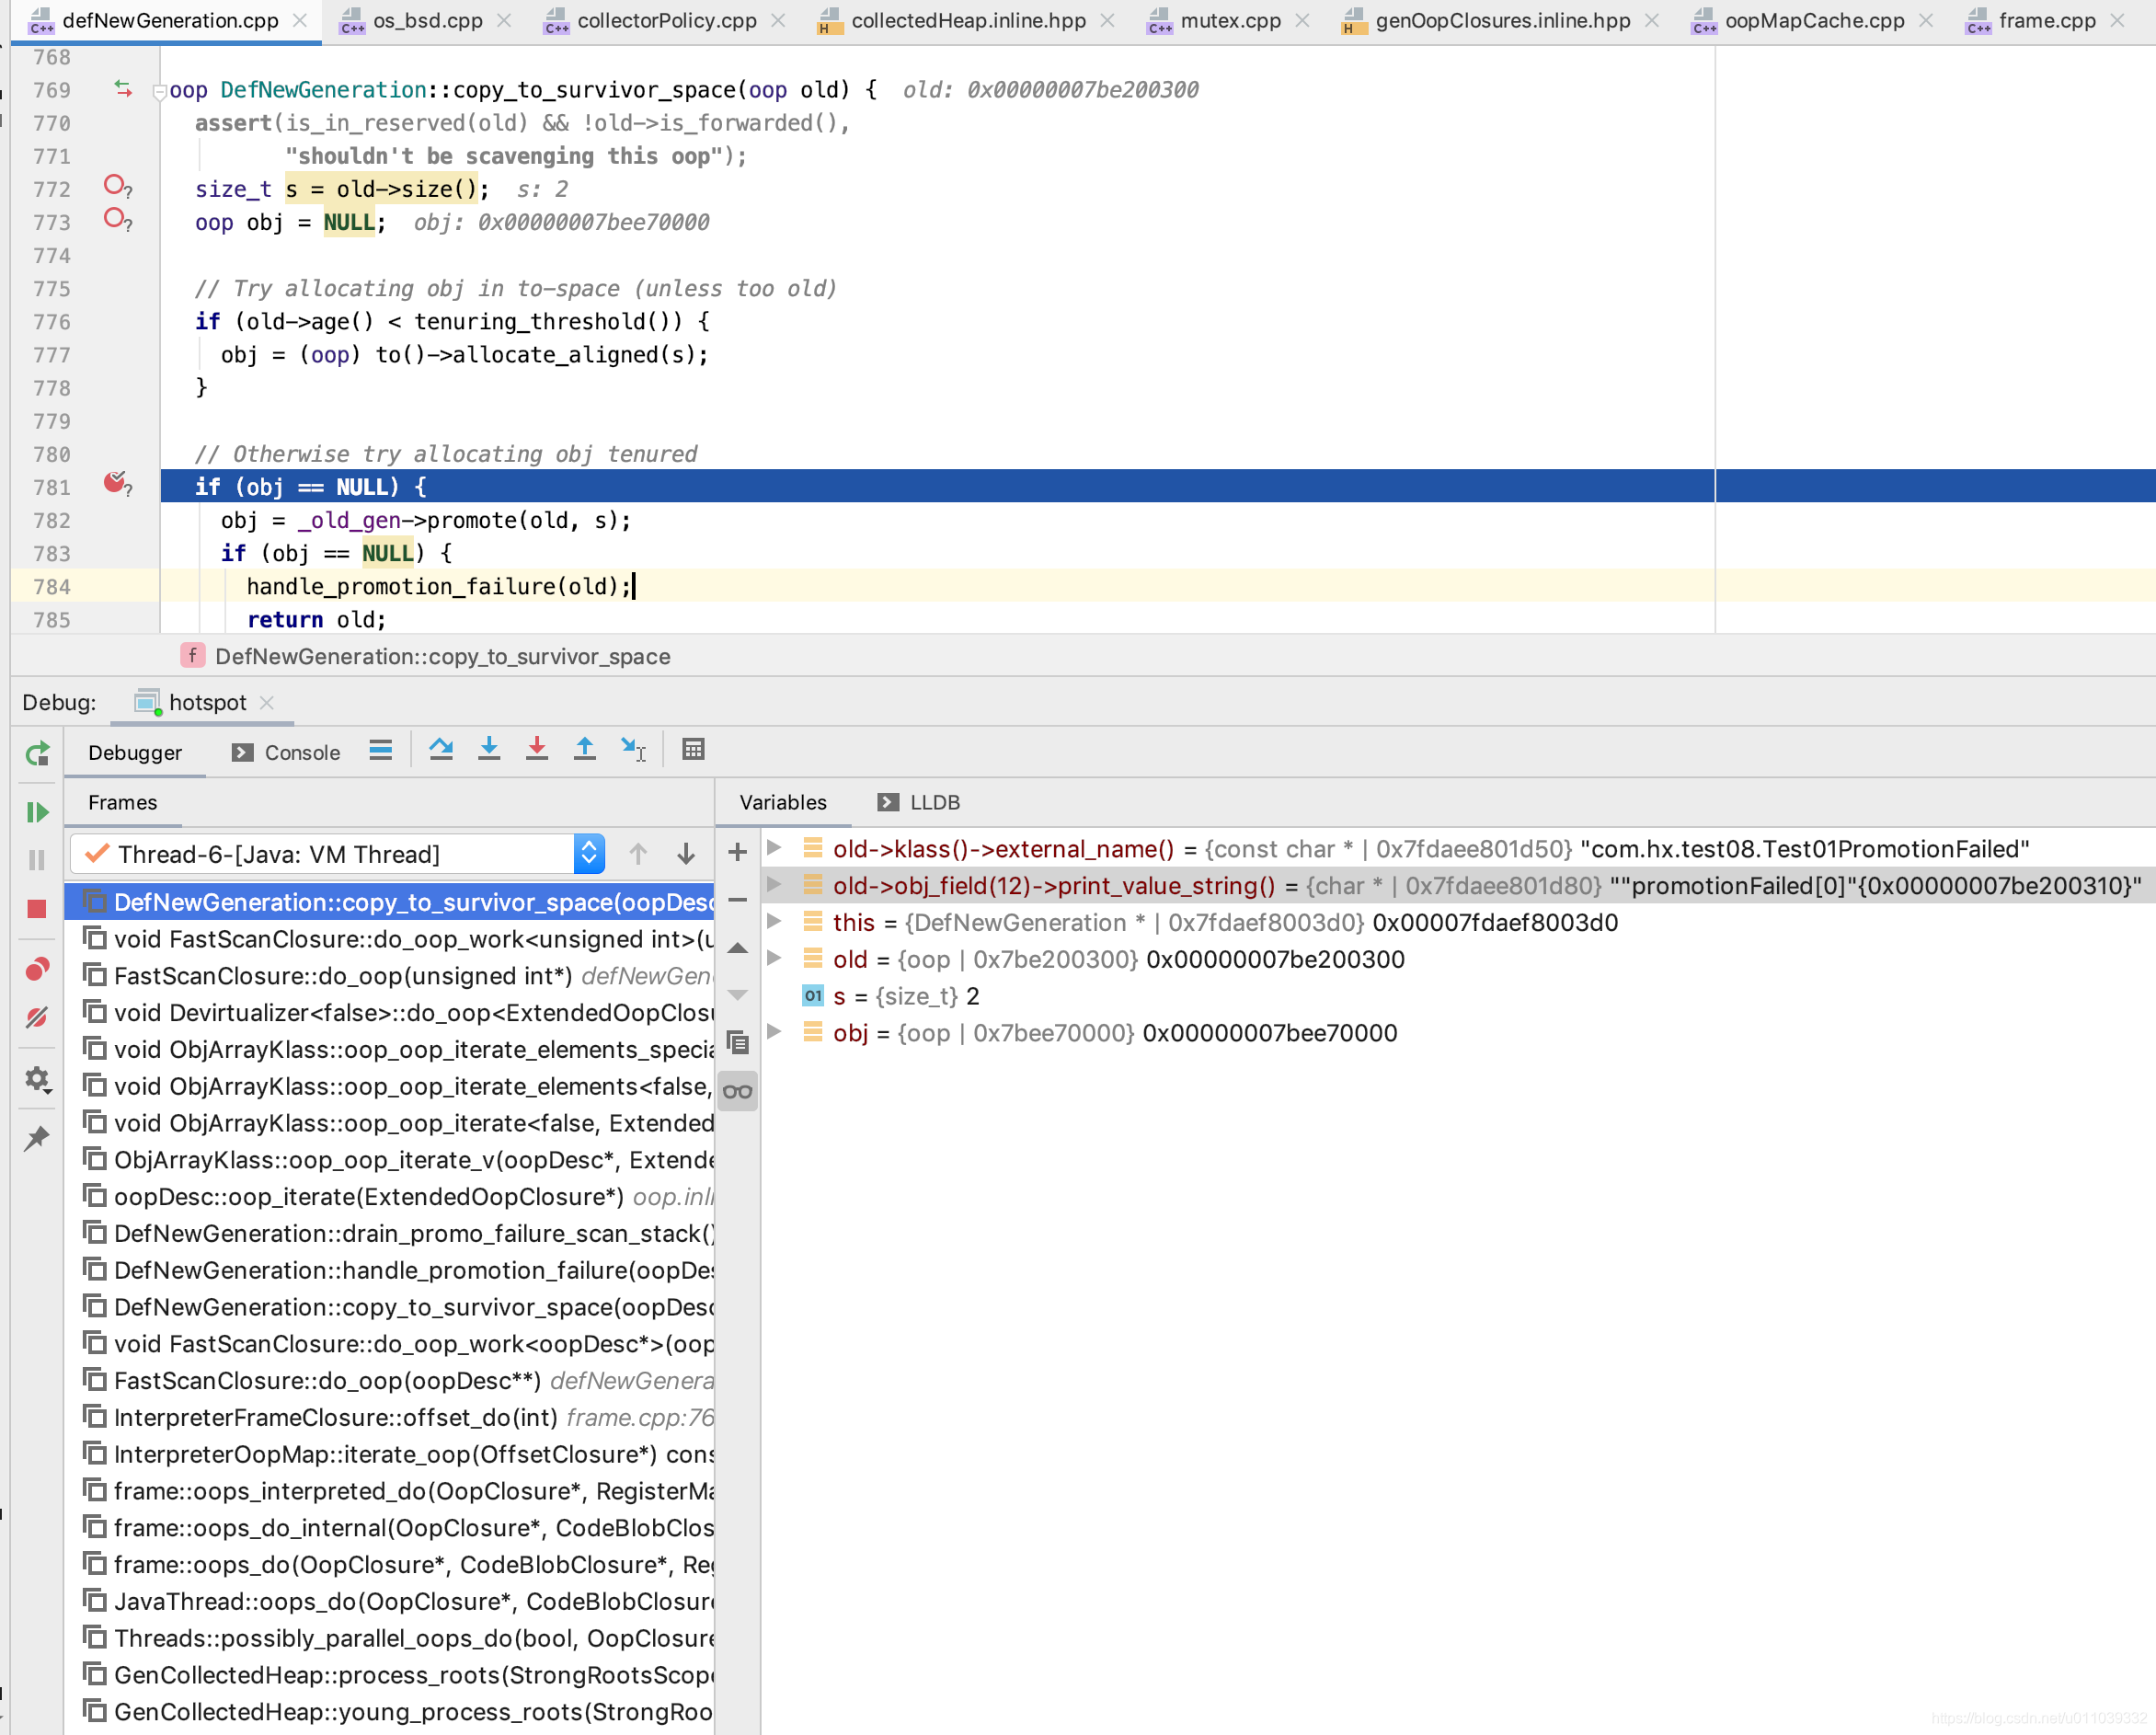
Task: Click the Step Out icon
Action: pos(585,749)
